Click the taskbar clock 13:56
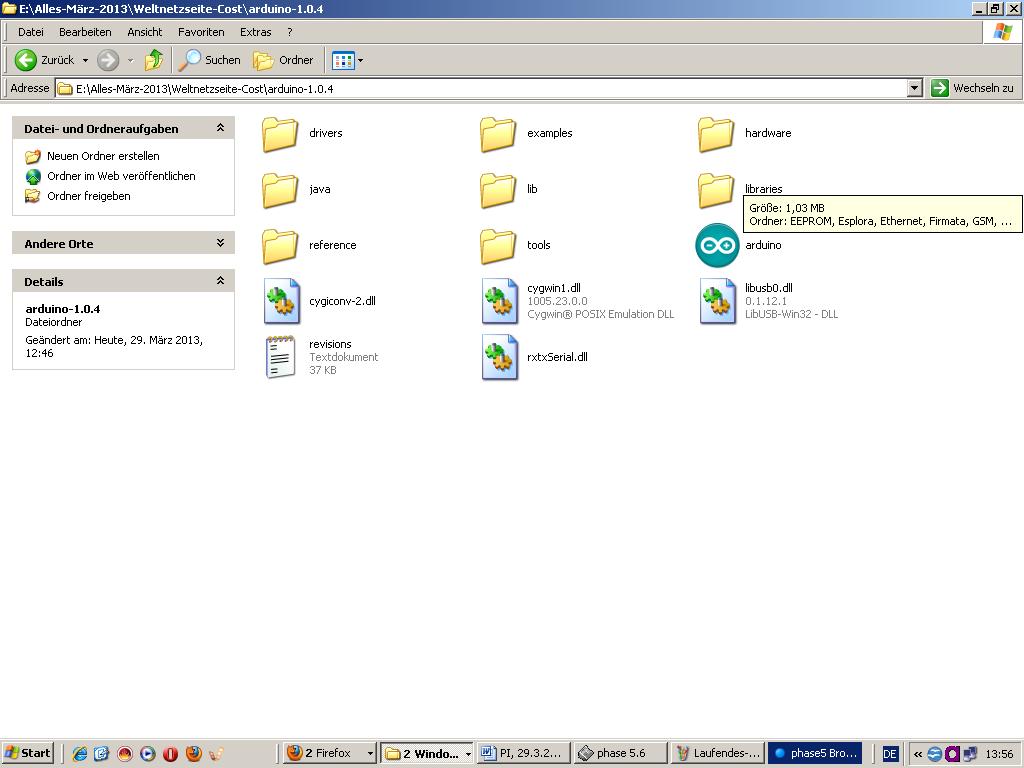This screenshot has width=1024, height=768. 999,754
